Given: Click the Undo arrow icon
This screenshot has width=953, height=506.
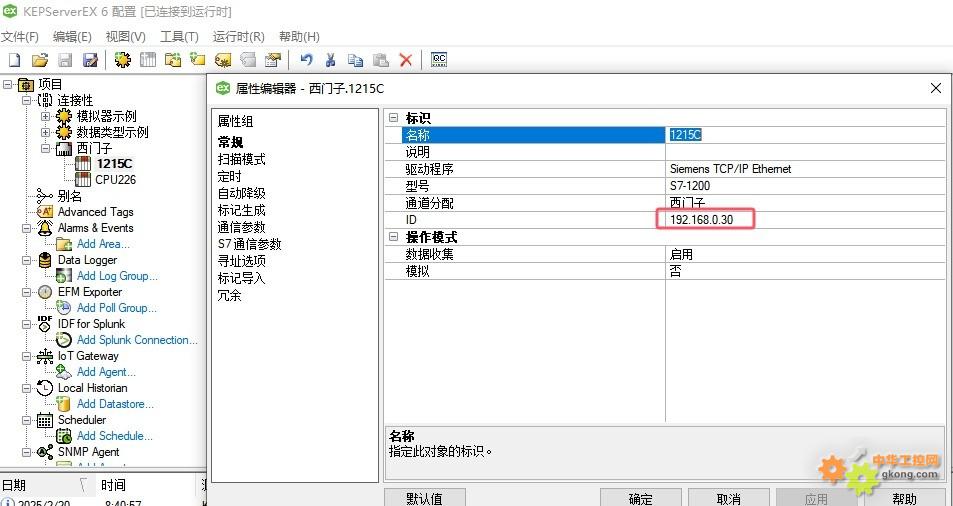Looking at the screenshot, I should tap(307, 60).
